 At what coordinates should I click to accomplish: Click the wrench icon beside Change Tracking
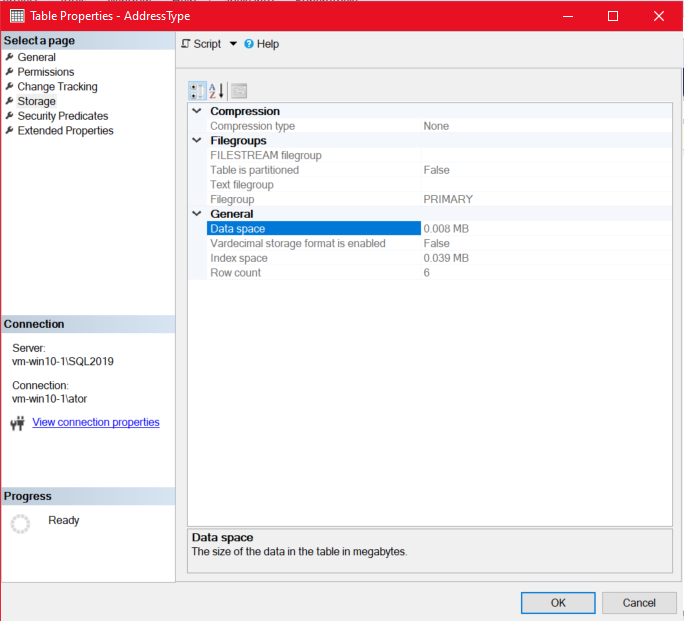[x=9, y=86]
